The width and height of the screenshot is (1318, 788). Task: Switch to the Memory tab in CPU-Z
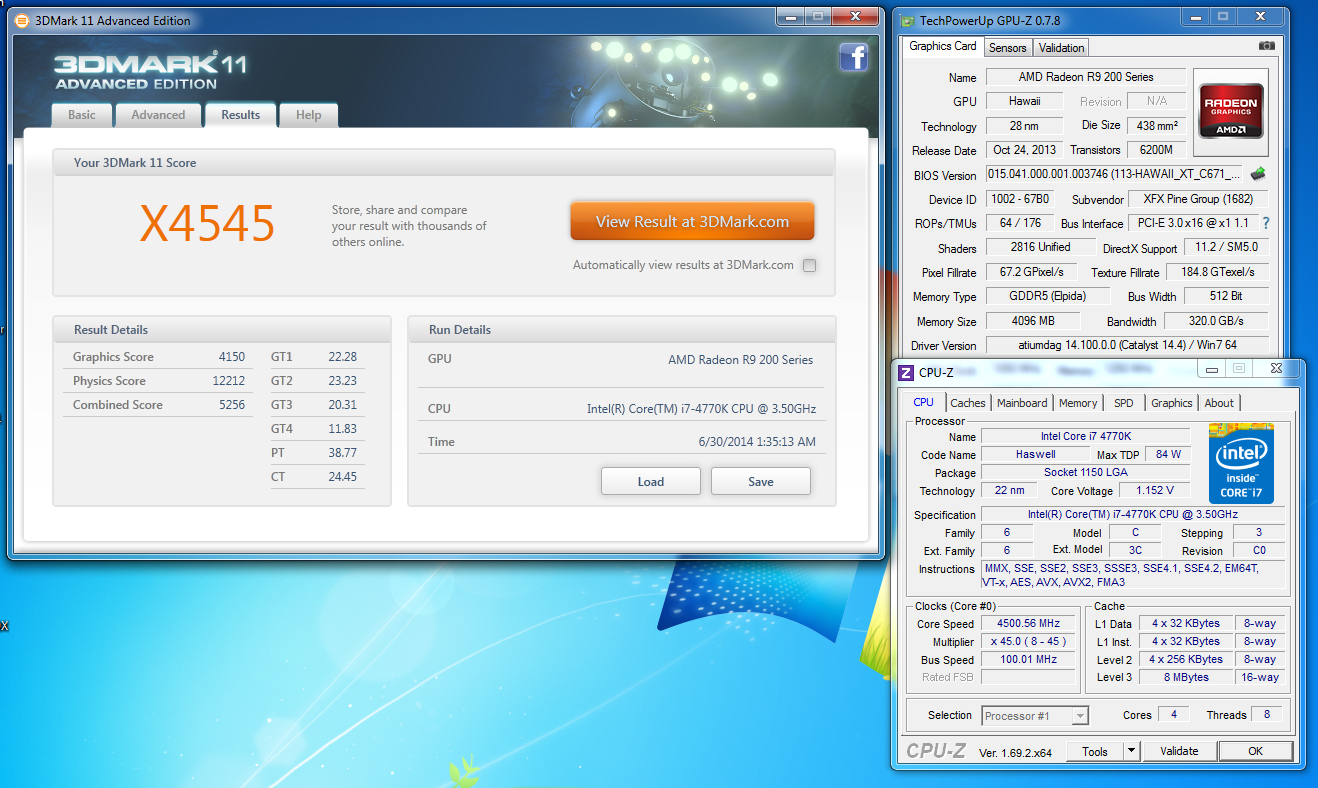pyautogui.click(x=1078, y=403)
